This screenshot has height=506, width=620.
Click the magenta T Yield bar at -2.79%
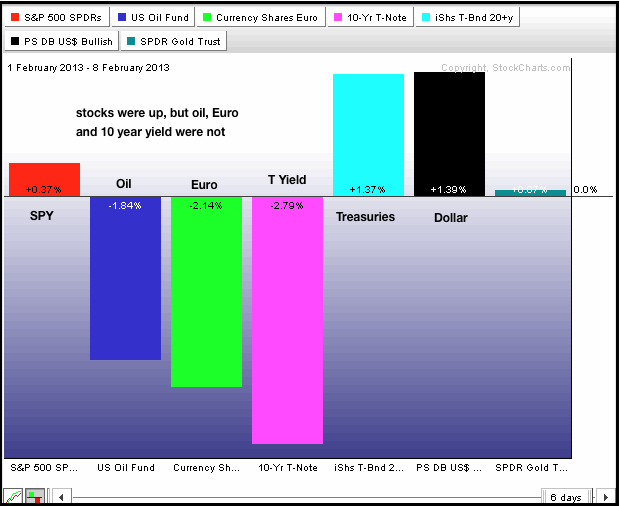pyautogui.click(x=287, y=320)
